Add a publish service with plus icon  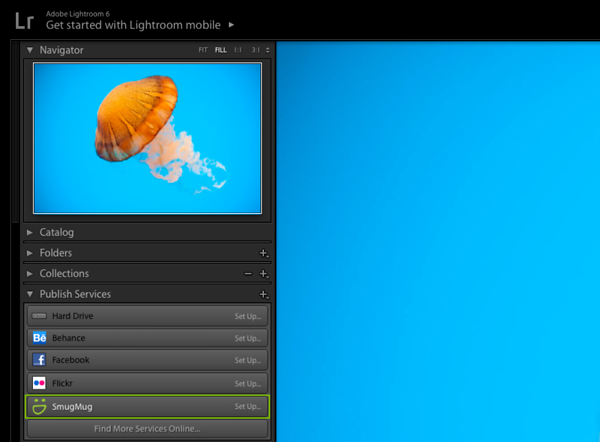pyautogui.click(x=263, y=295)
